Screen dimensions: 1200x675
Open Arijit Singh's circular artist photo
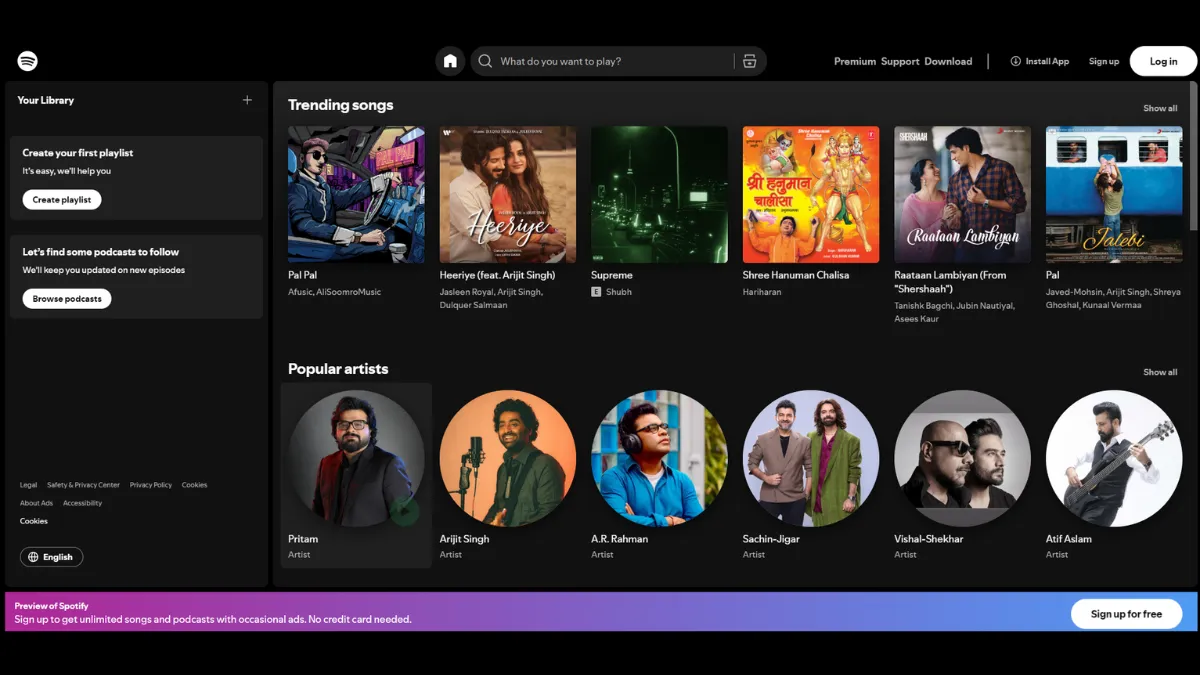pyautogui.click(x=508, y=458)
